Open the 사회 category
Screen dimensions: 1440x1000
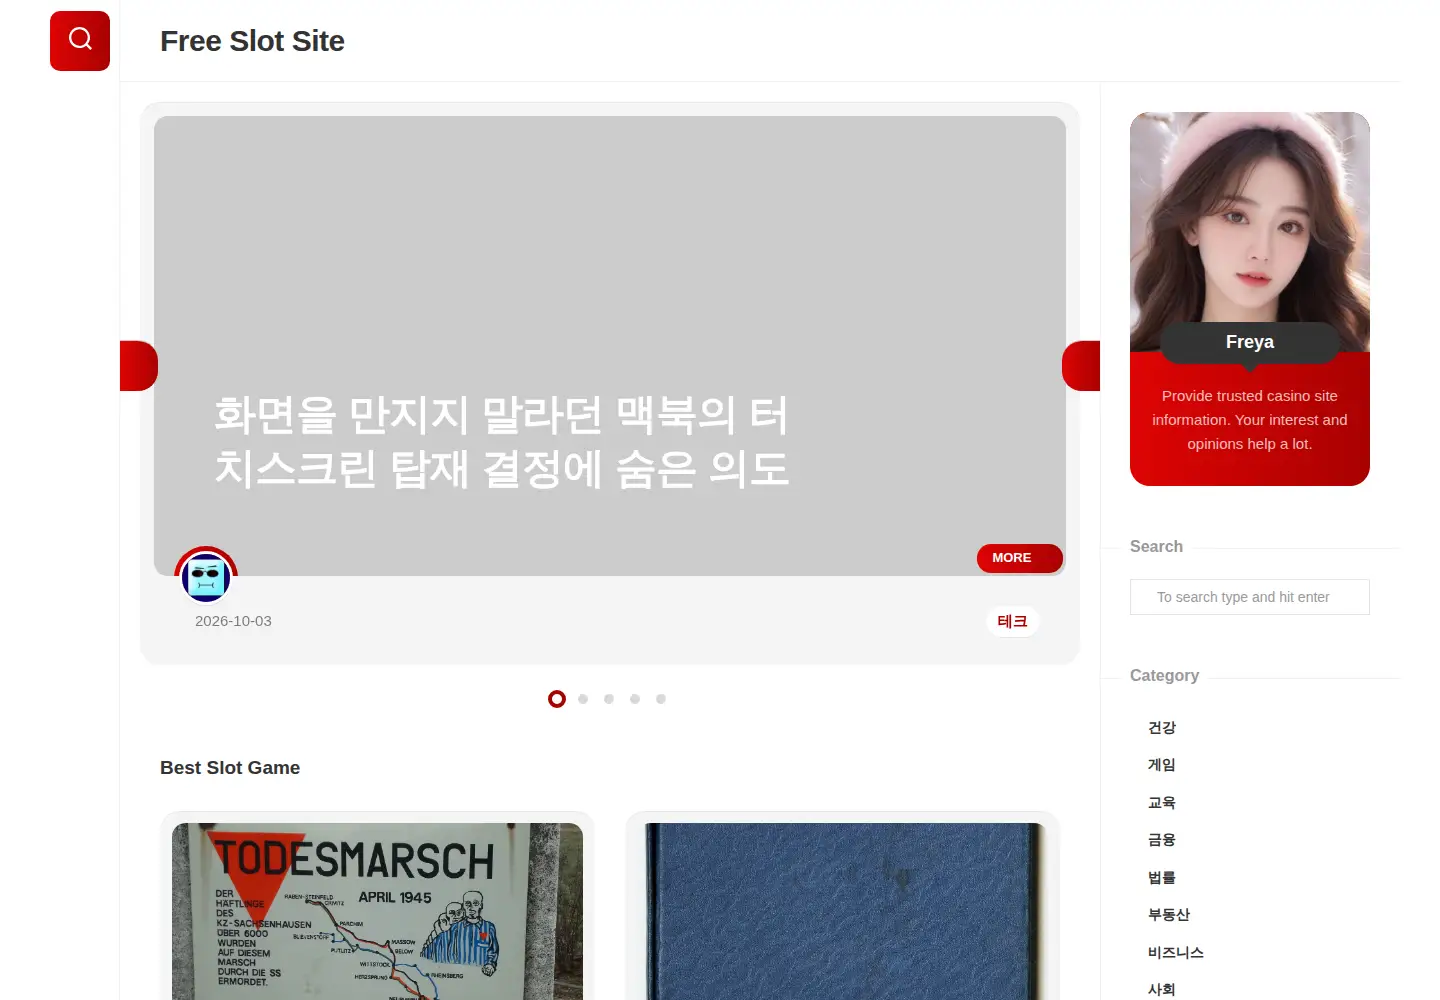point(1162,989)
